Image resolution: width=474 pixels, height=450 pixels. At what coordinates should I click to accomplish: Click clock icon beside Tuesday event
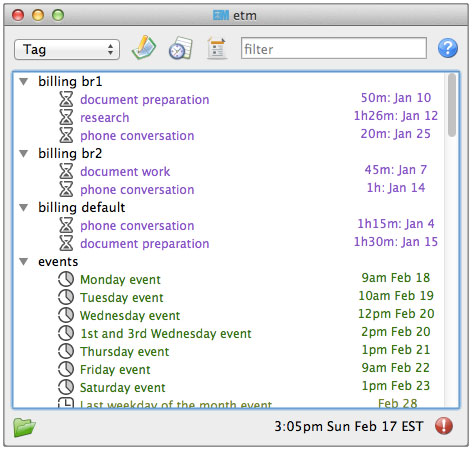[66, 297]
